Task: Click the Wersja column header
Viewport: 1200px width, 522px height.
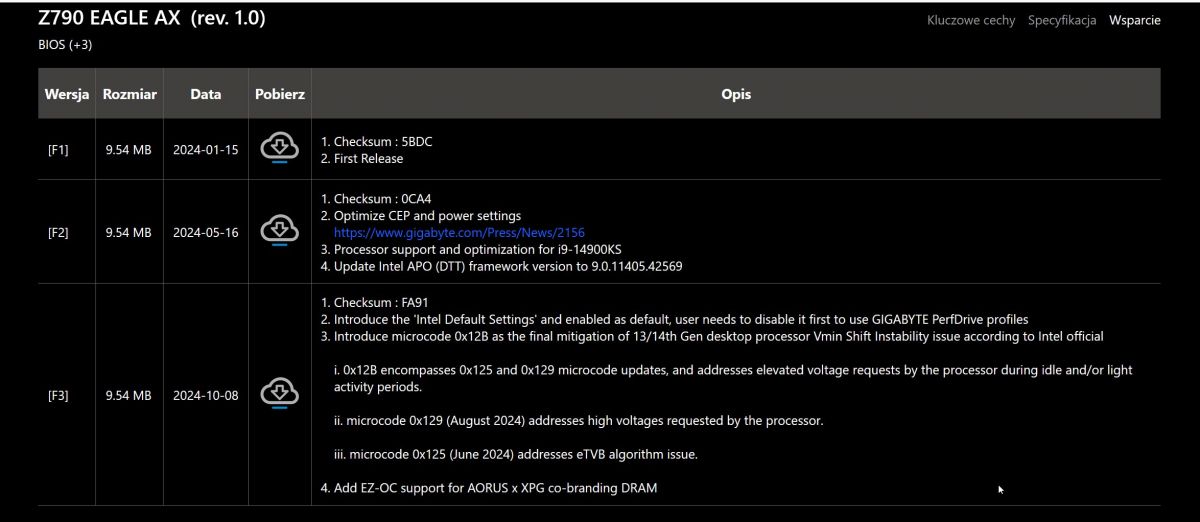Action: pyautogui.click(x=67, y=94)
